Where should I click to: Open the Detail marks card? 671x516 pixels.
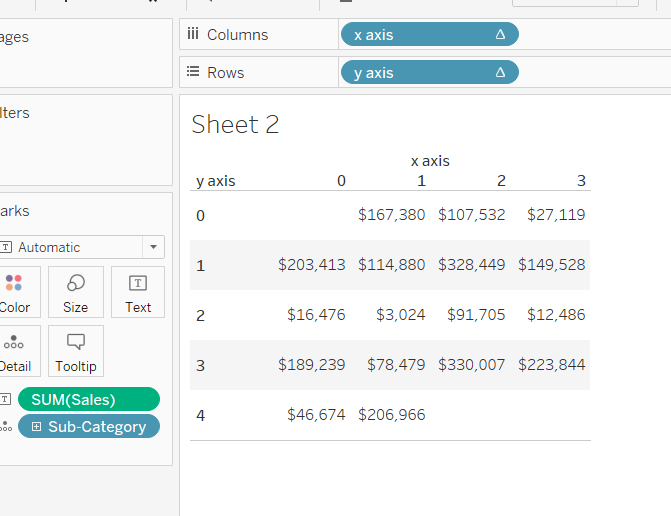coord(16,351)
